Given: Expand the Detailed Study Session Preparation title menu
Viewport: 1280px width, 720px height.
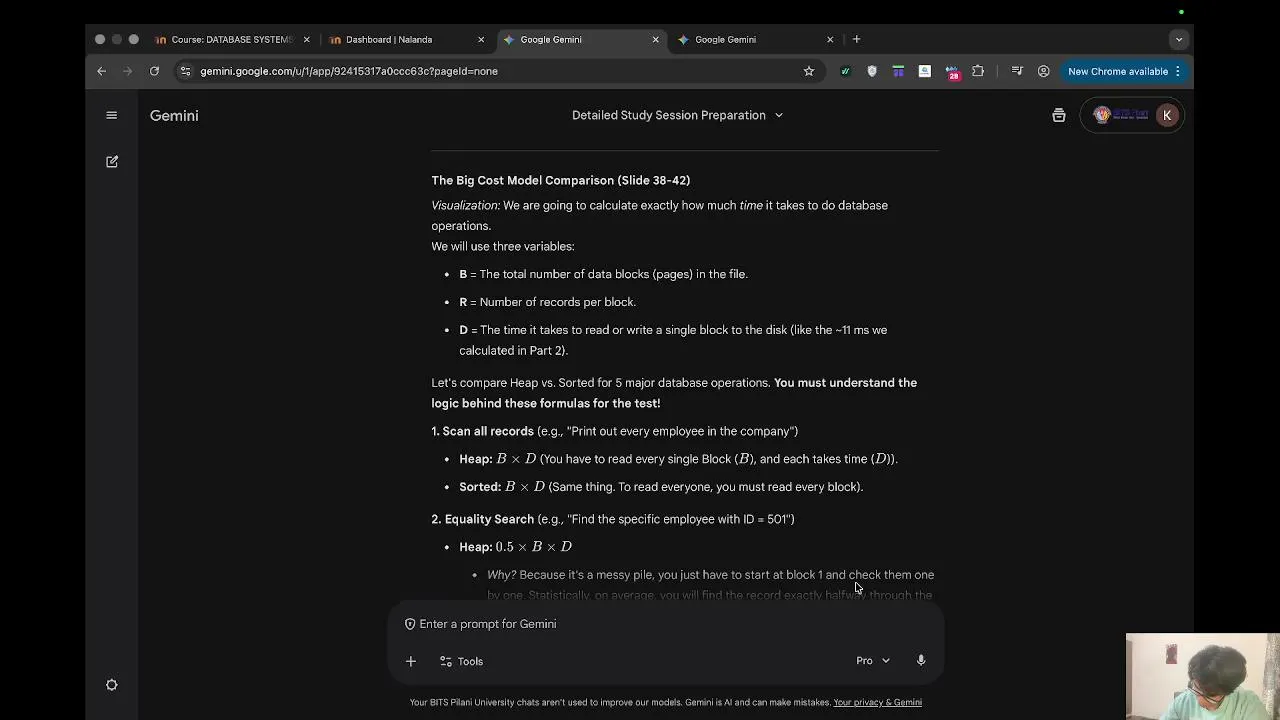Looking at the screenshot, I should [677, 115].
